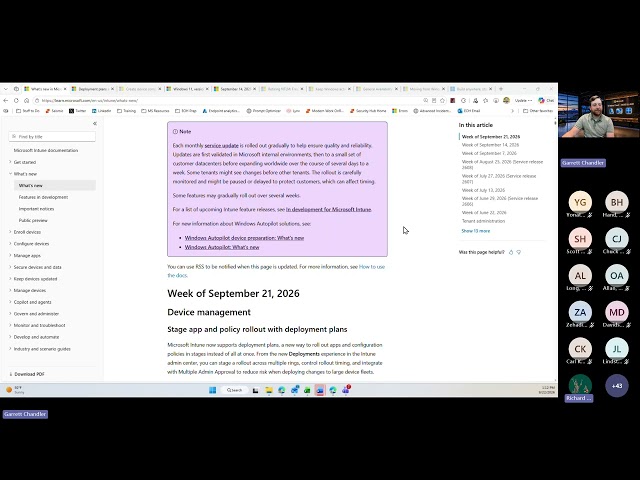Jump to Week of September 7, 2026
Image resolution: width=640 pixels, height=480 pixels.
(489, 153)
